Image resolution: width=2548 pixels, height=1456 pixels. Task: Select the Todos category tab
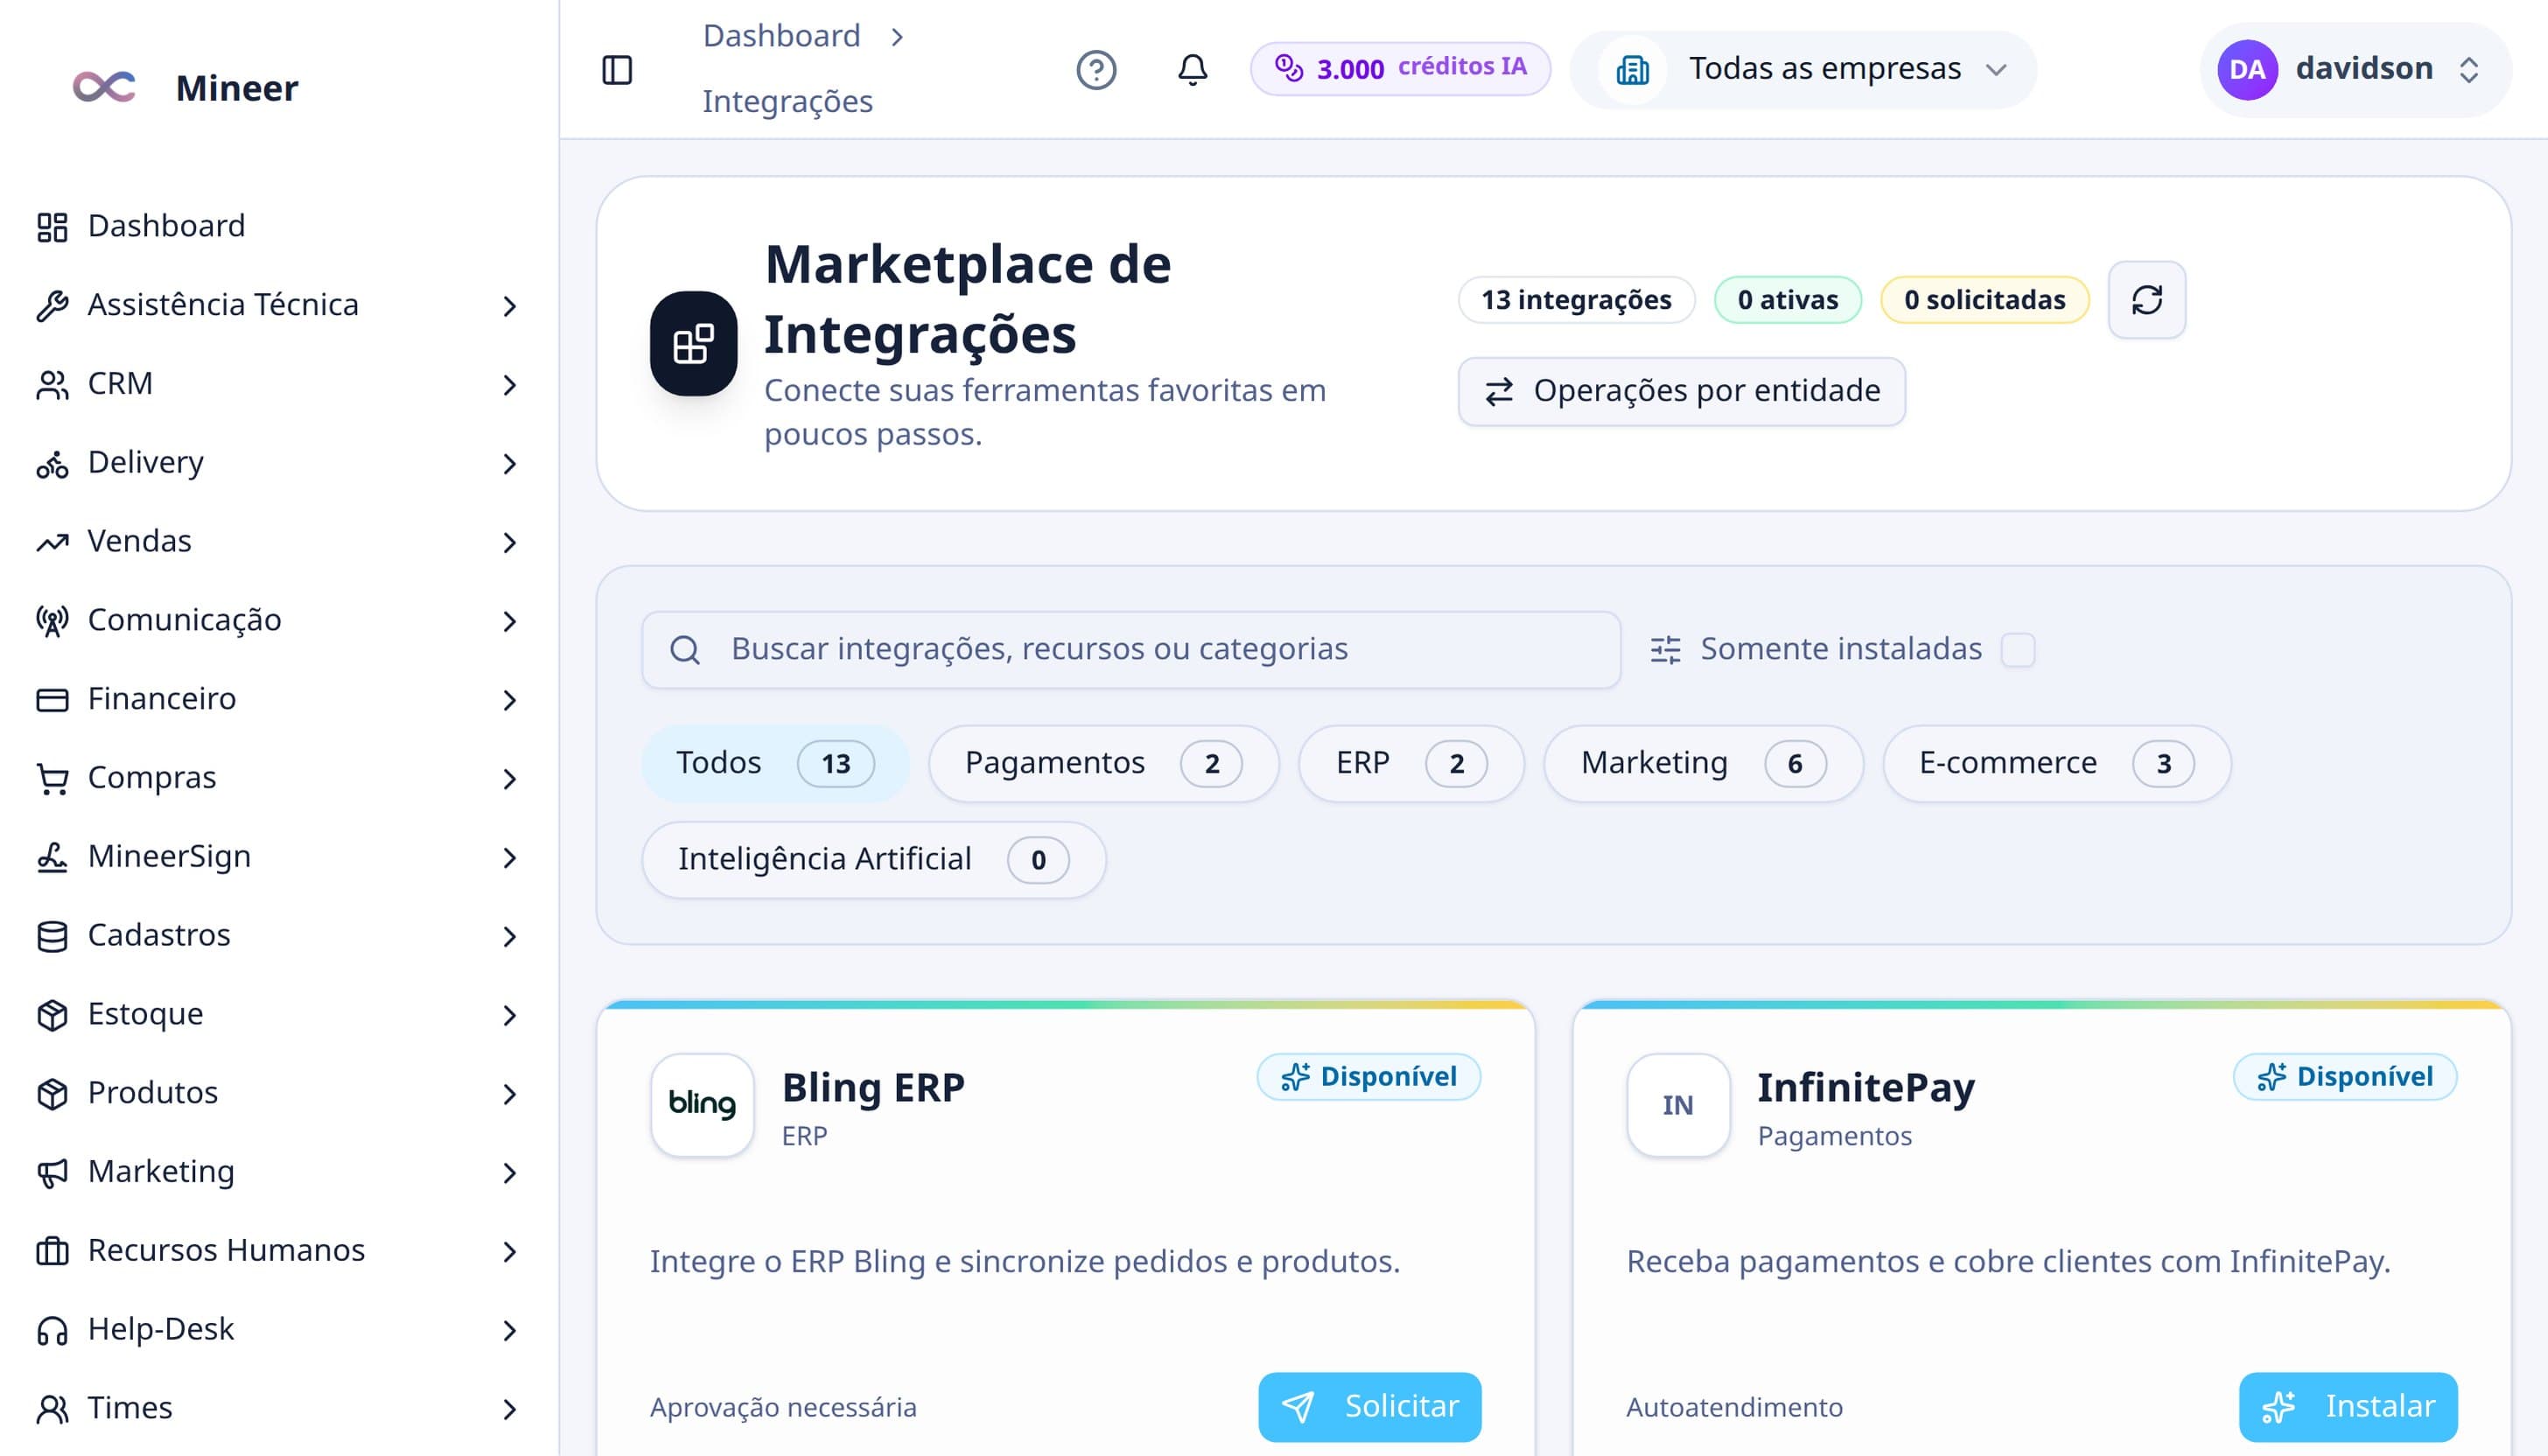pos(775,764)
